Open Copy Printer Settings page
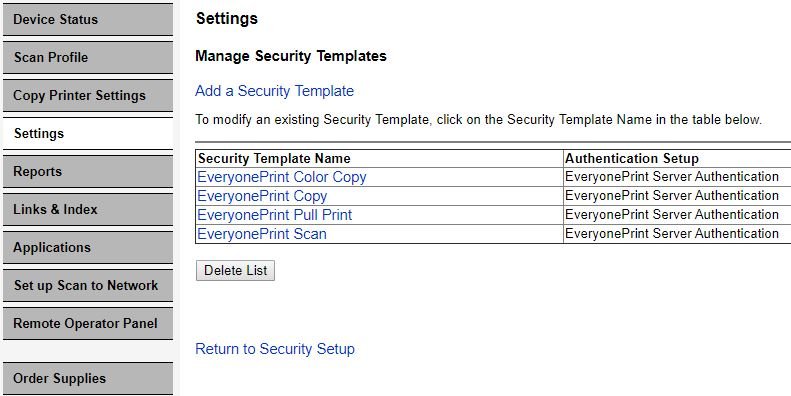This screenshot has height=396, width=791. 88,95
